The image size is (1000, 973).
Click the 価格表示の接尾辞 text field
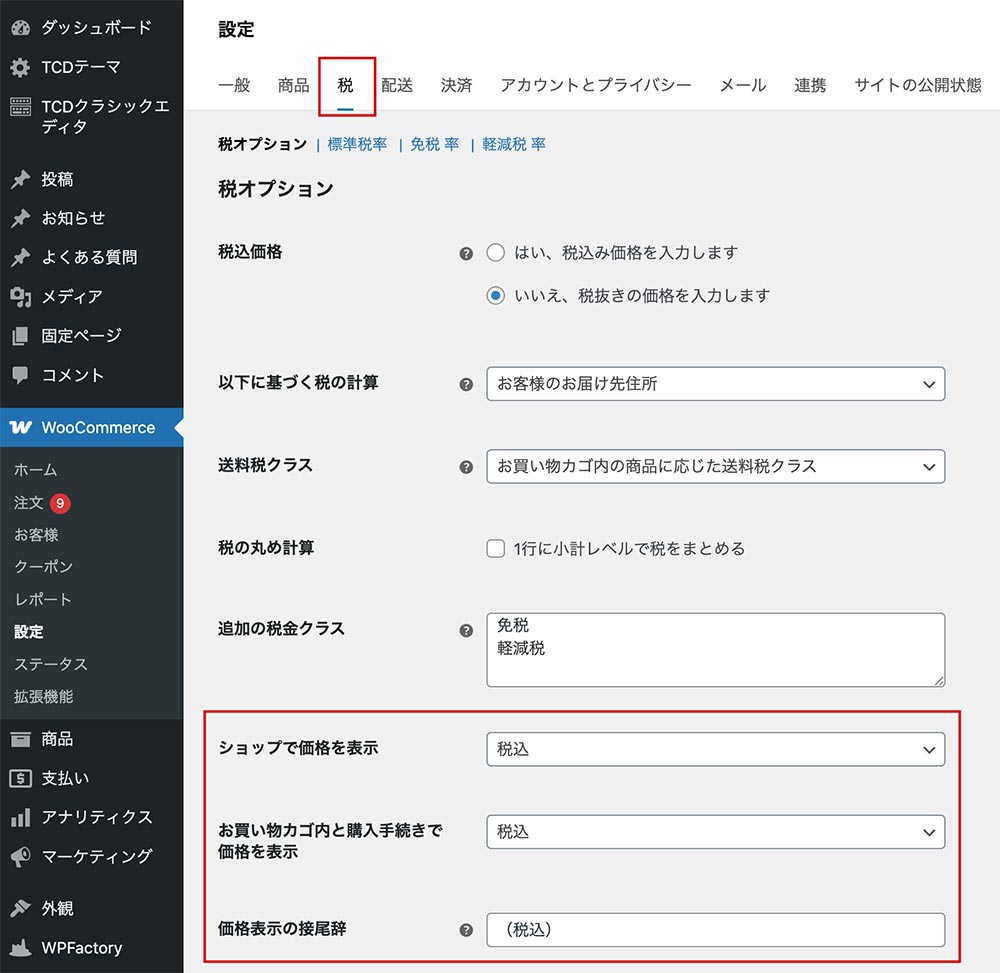click(715, 930)
